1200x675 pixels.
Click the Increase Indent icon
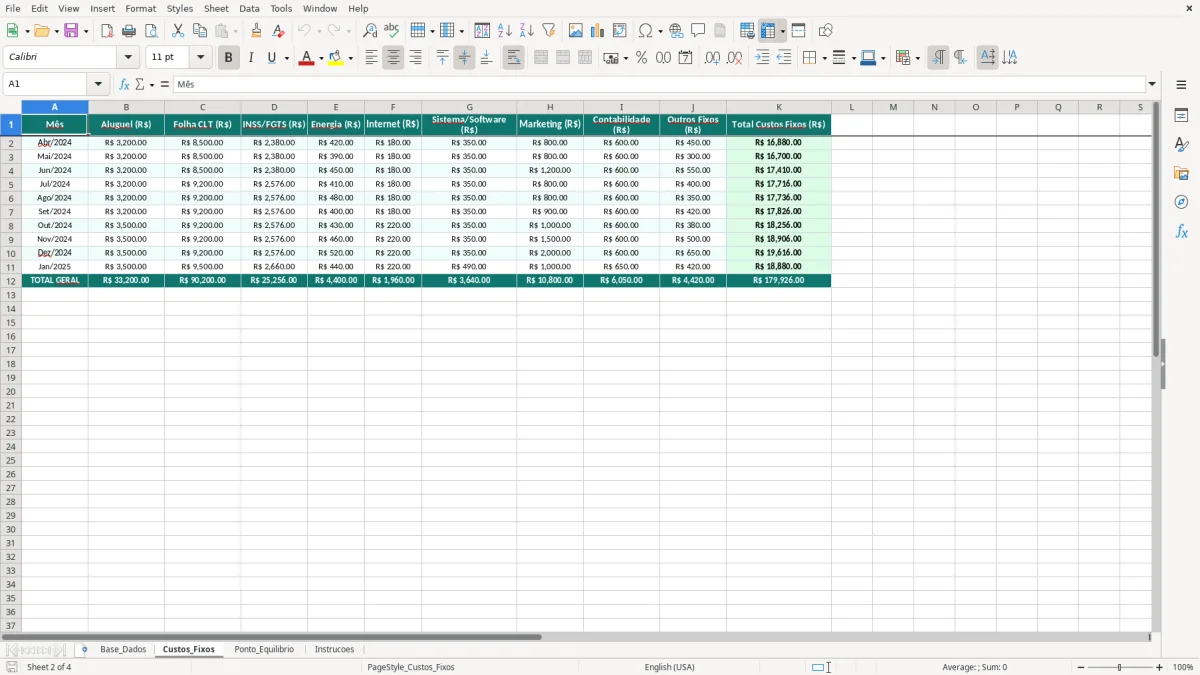pos(762,58)
